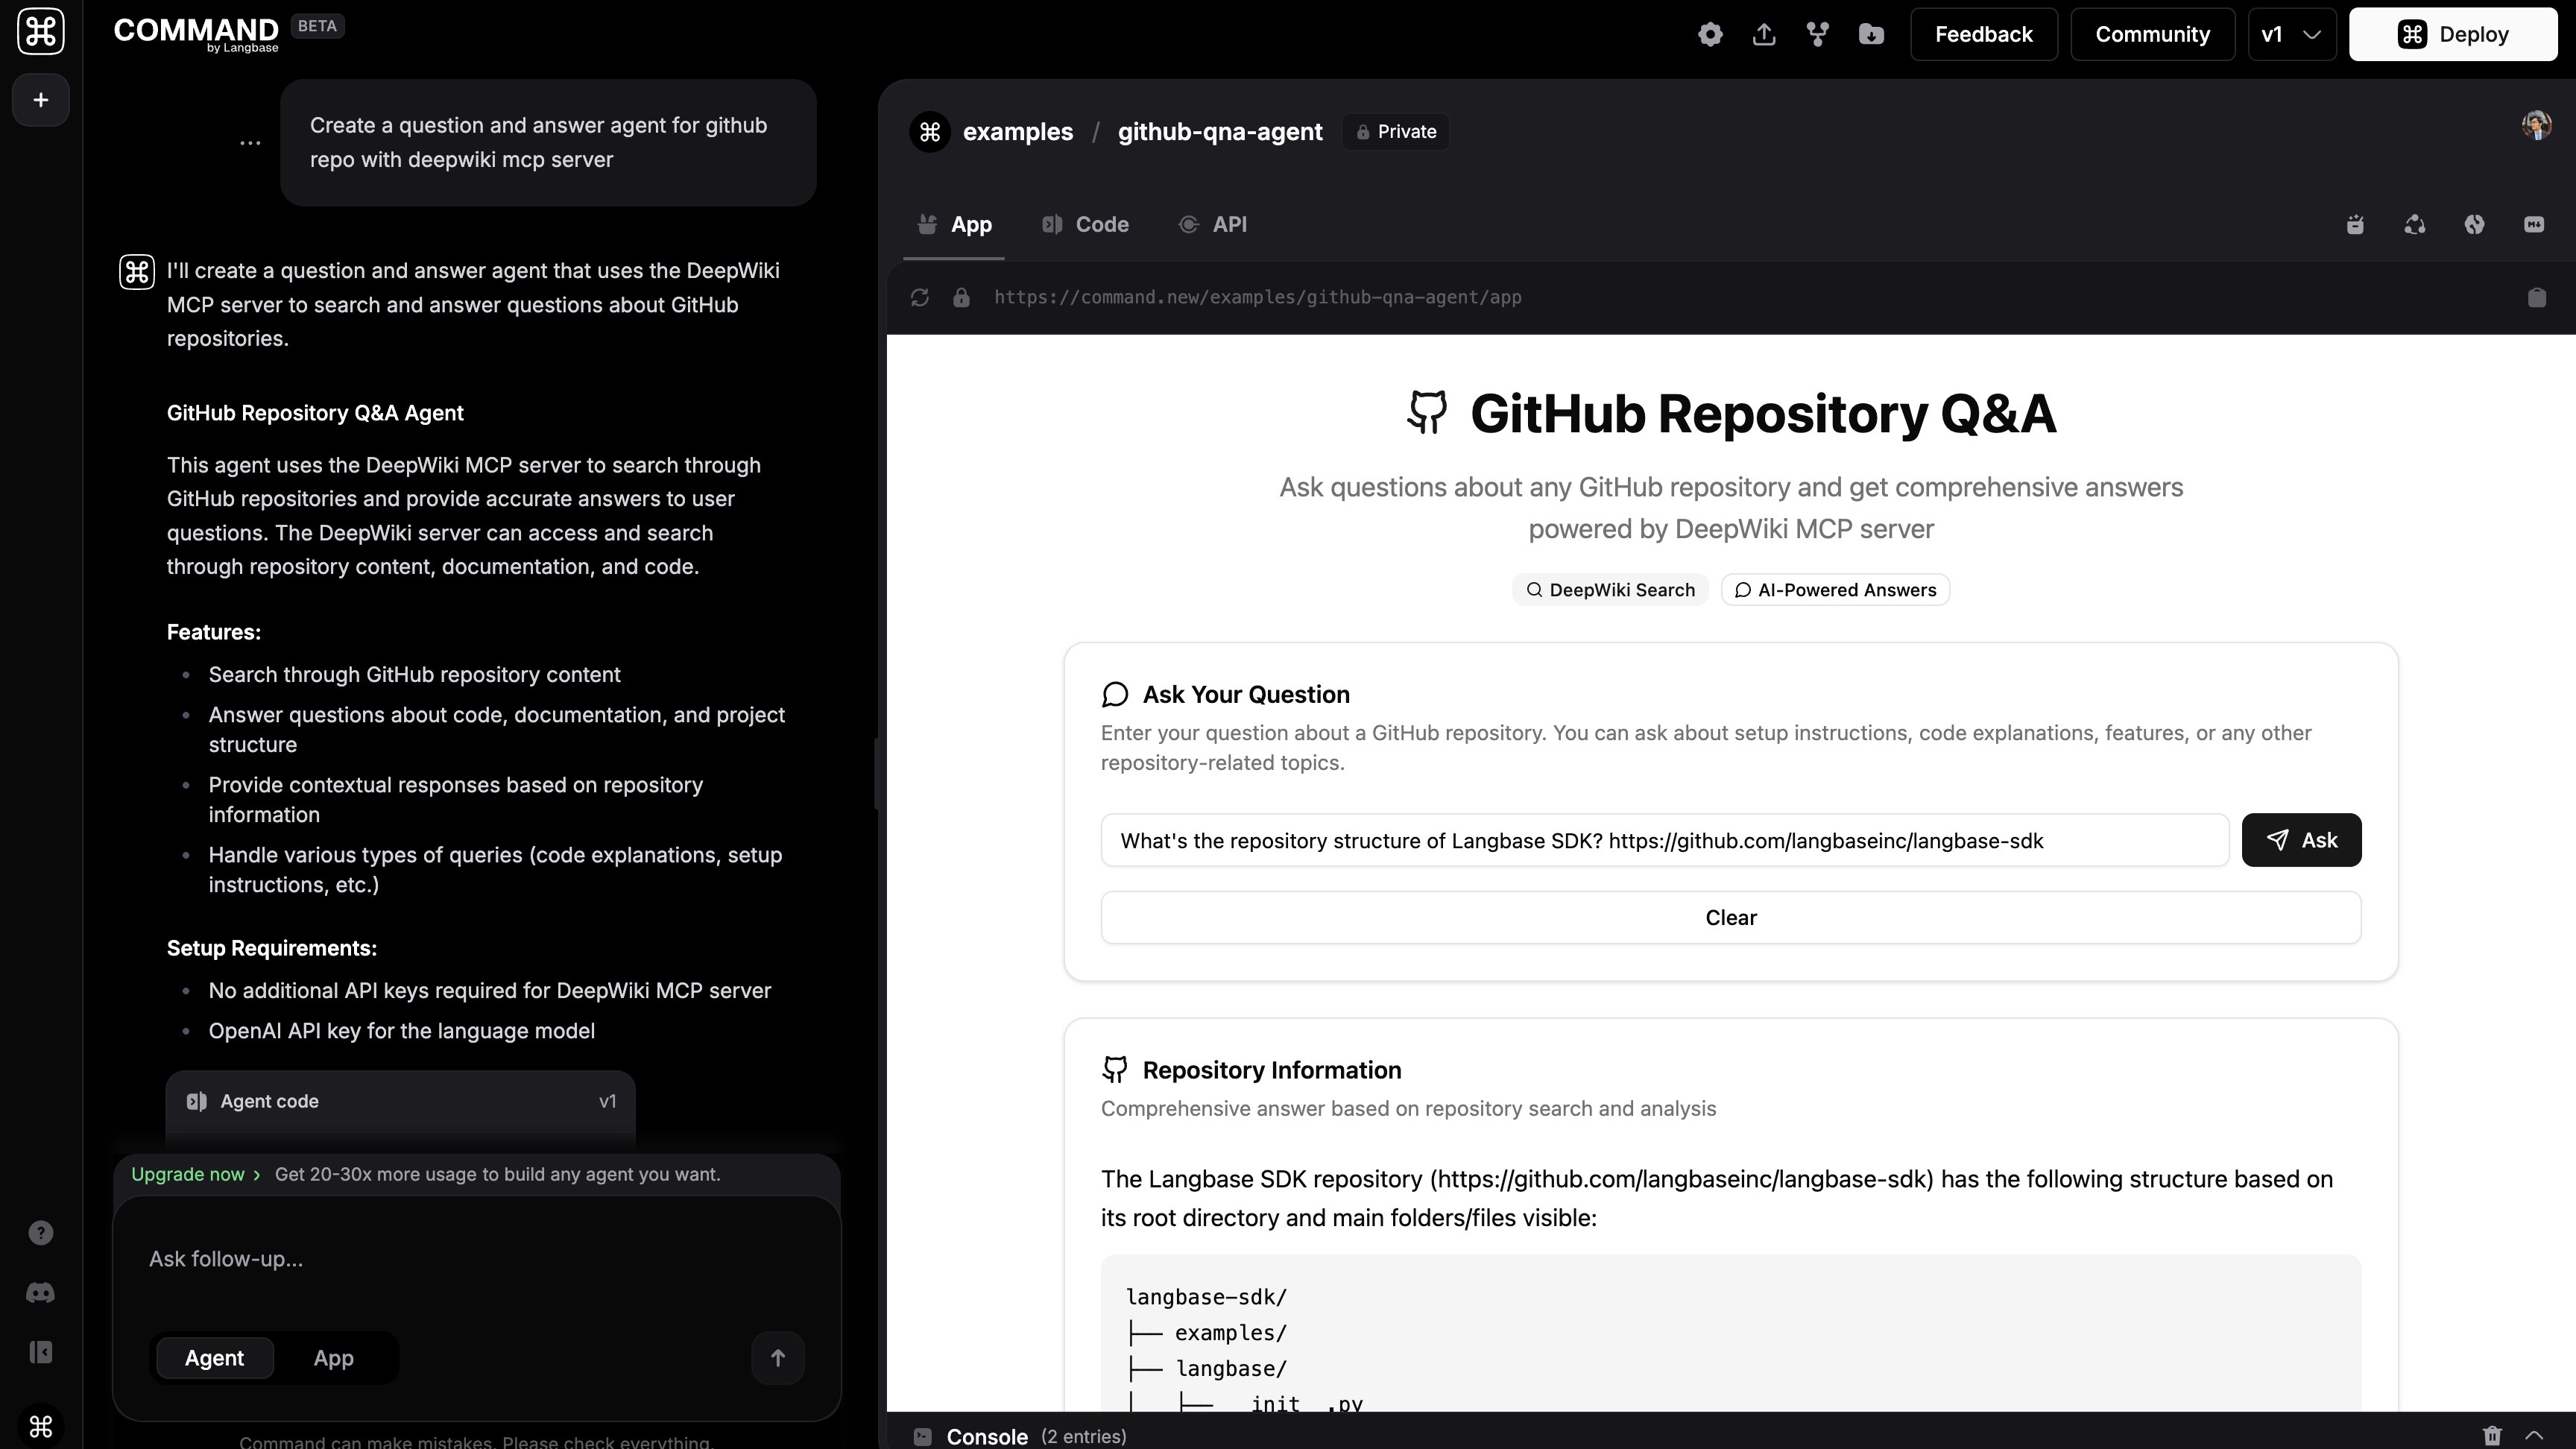The height and width of the screenshot is (1449, 2576).
Task: Click the help question mark icon in sidebar
Action: click(40, 1231)
